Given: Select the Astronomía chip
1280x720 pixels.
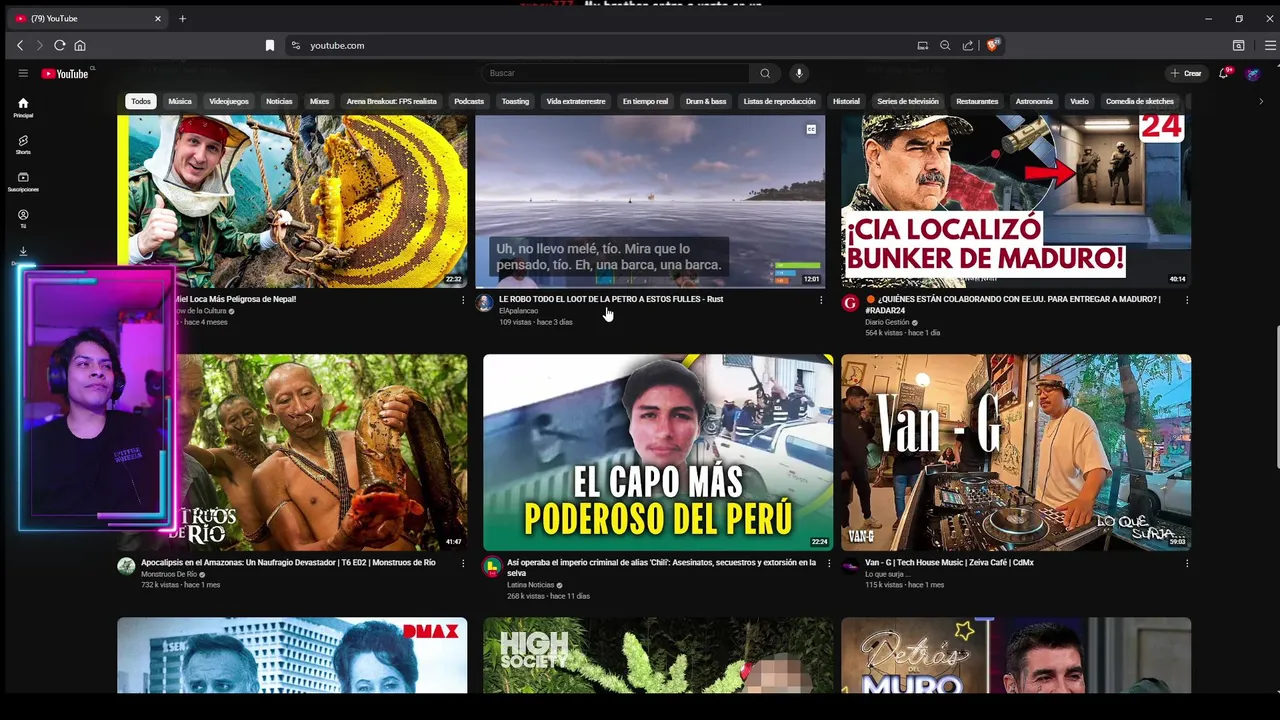Looking at the screenshot, I should tap(1034, 101).
